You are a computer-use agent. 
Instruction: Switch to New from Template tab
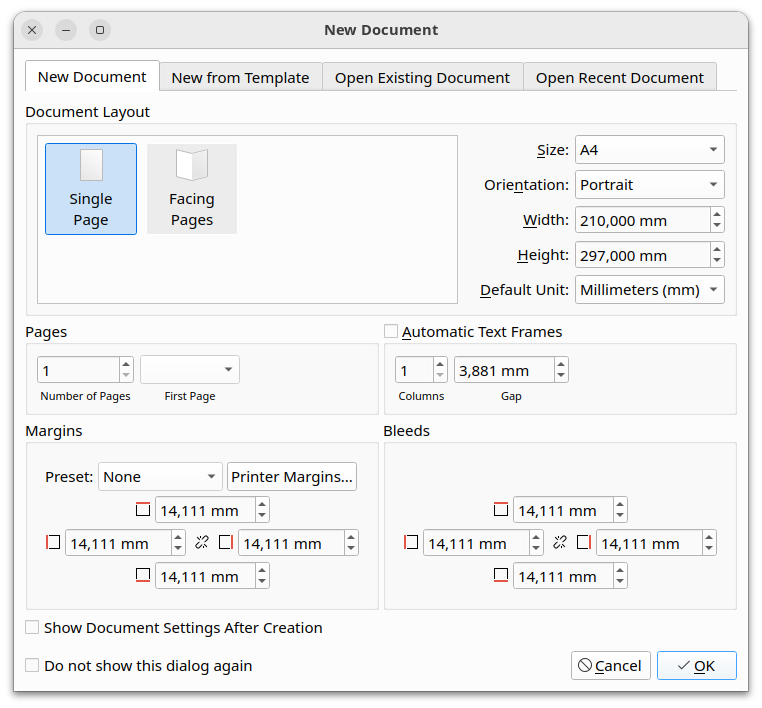[x=240, y=78]
